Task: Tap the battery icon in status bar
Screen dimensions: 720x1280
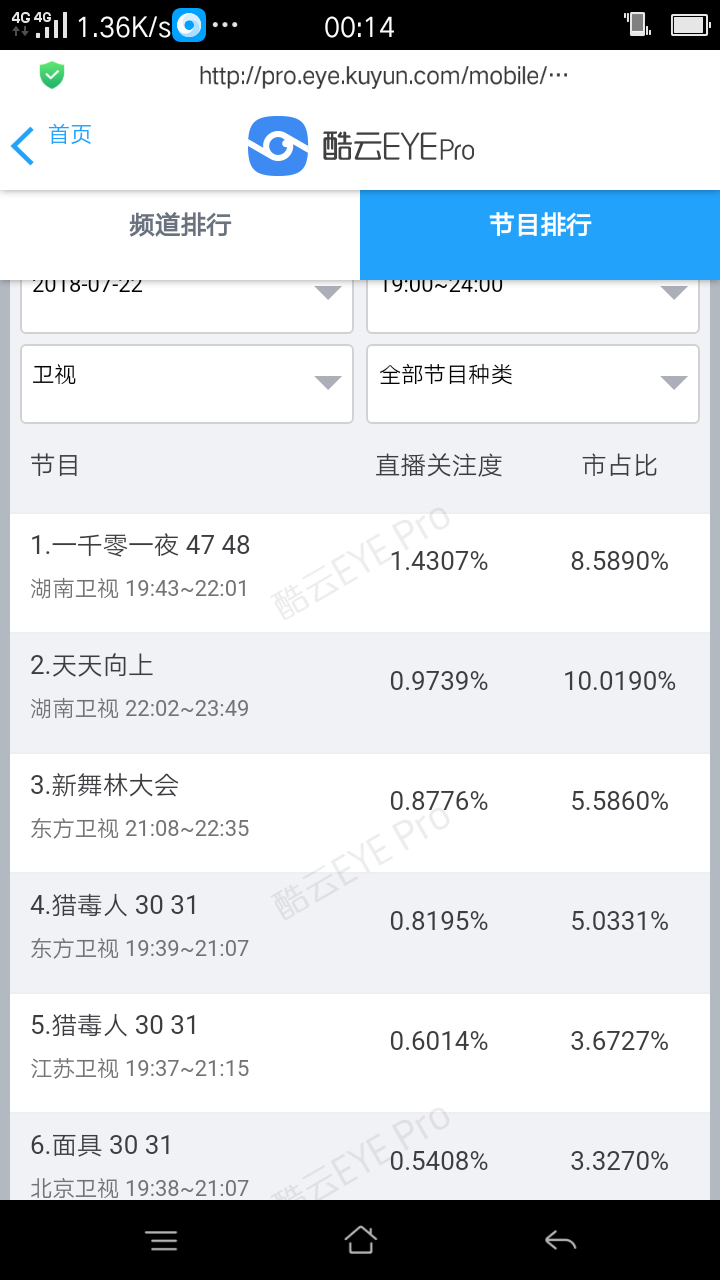Action: [690, 26]
